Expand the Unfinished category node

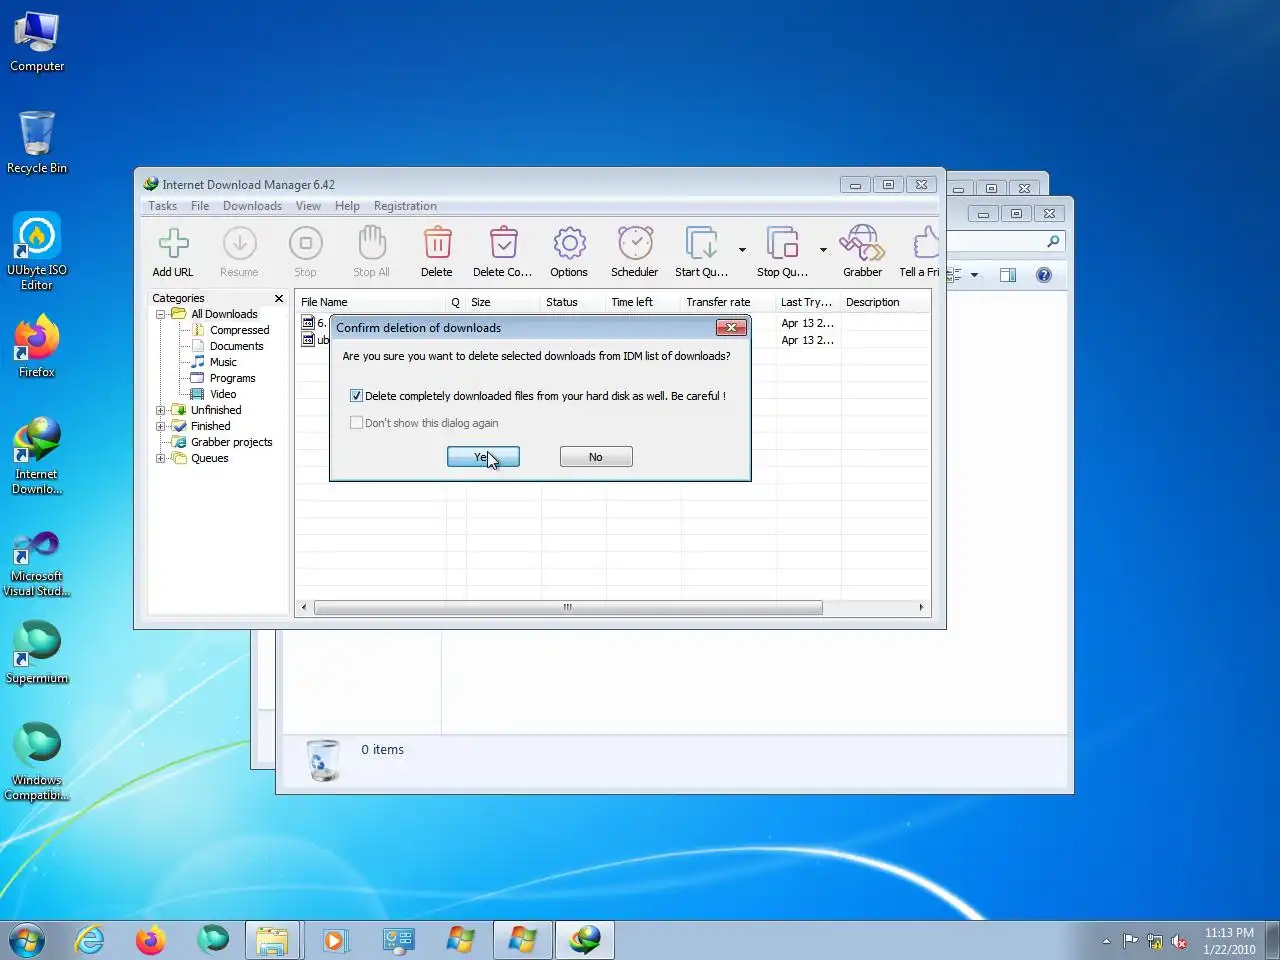coord(160,410)
